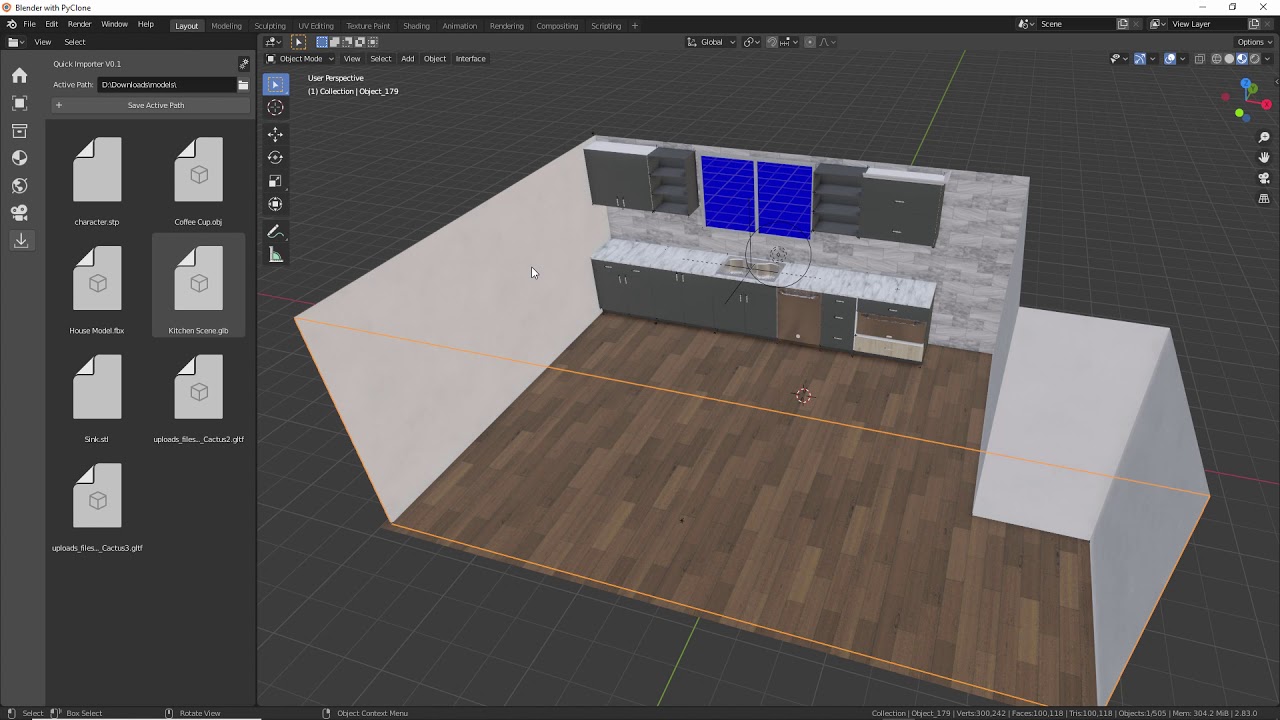Image resolution: width=1280 pixels, height=720 pixels.
Task: Open Global transform orientation dropdown
Action: tap(711, 42)
